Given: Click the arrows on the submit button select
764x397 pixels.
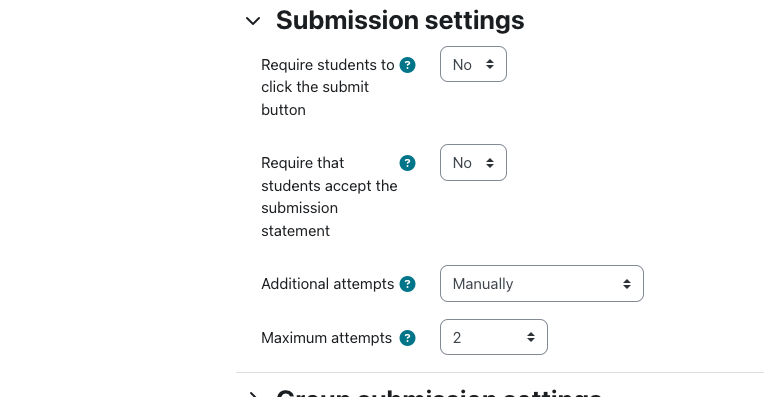Looking at the screenshot, I should (x=490, y=64).
